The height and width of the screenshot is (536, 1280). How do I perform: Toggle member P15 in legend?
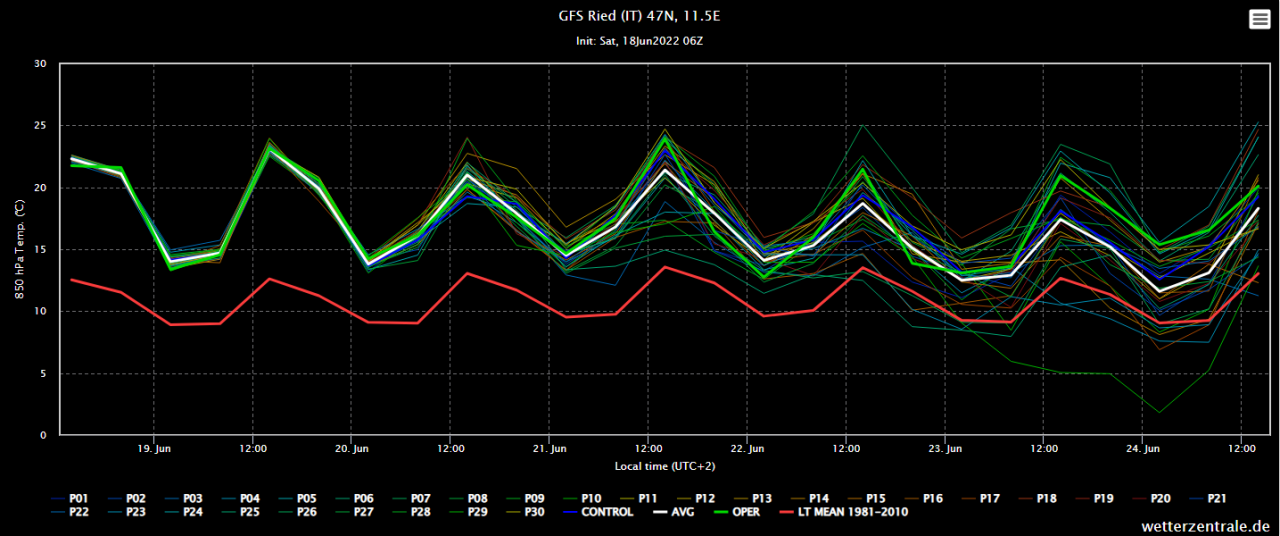(x=876, y=498)
